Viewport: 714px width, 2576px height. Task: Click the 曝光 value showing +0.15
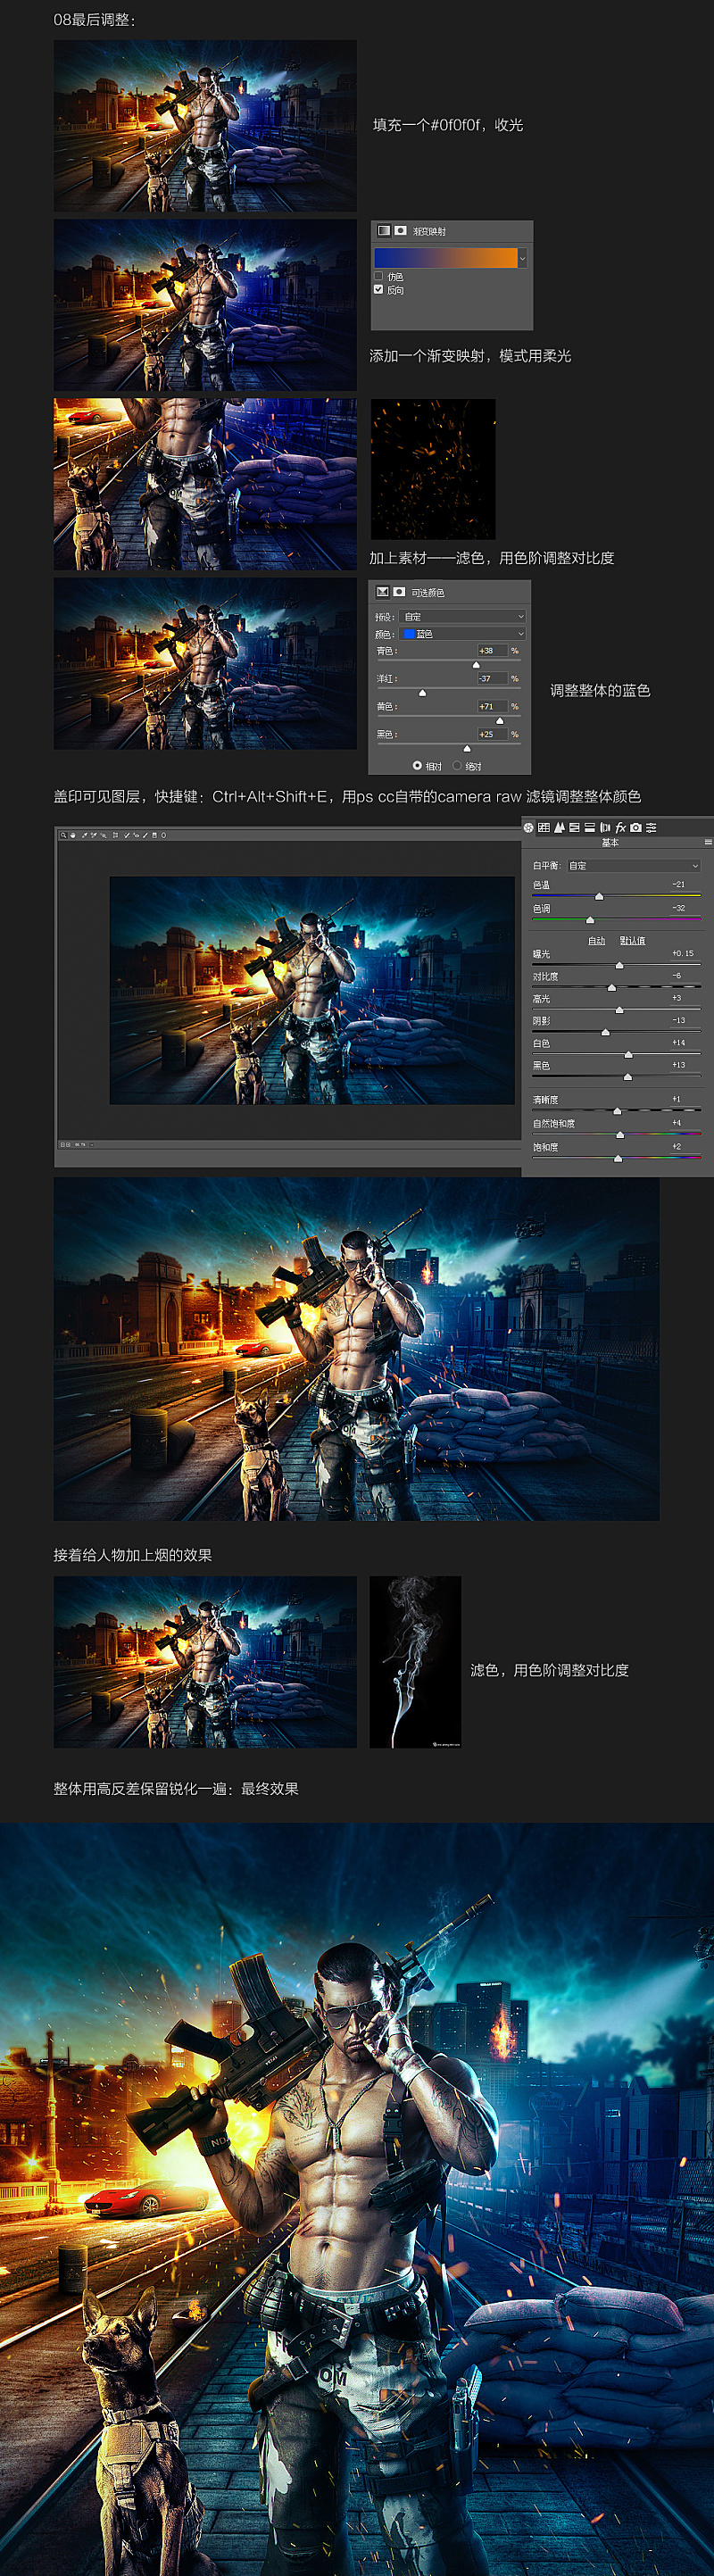682,953
